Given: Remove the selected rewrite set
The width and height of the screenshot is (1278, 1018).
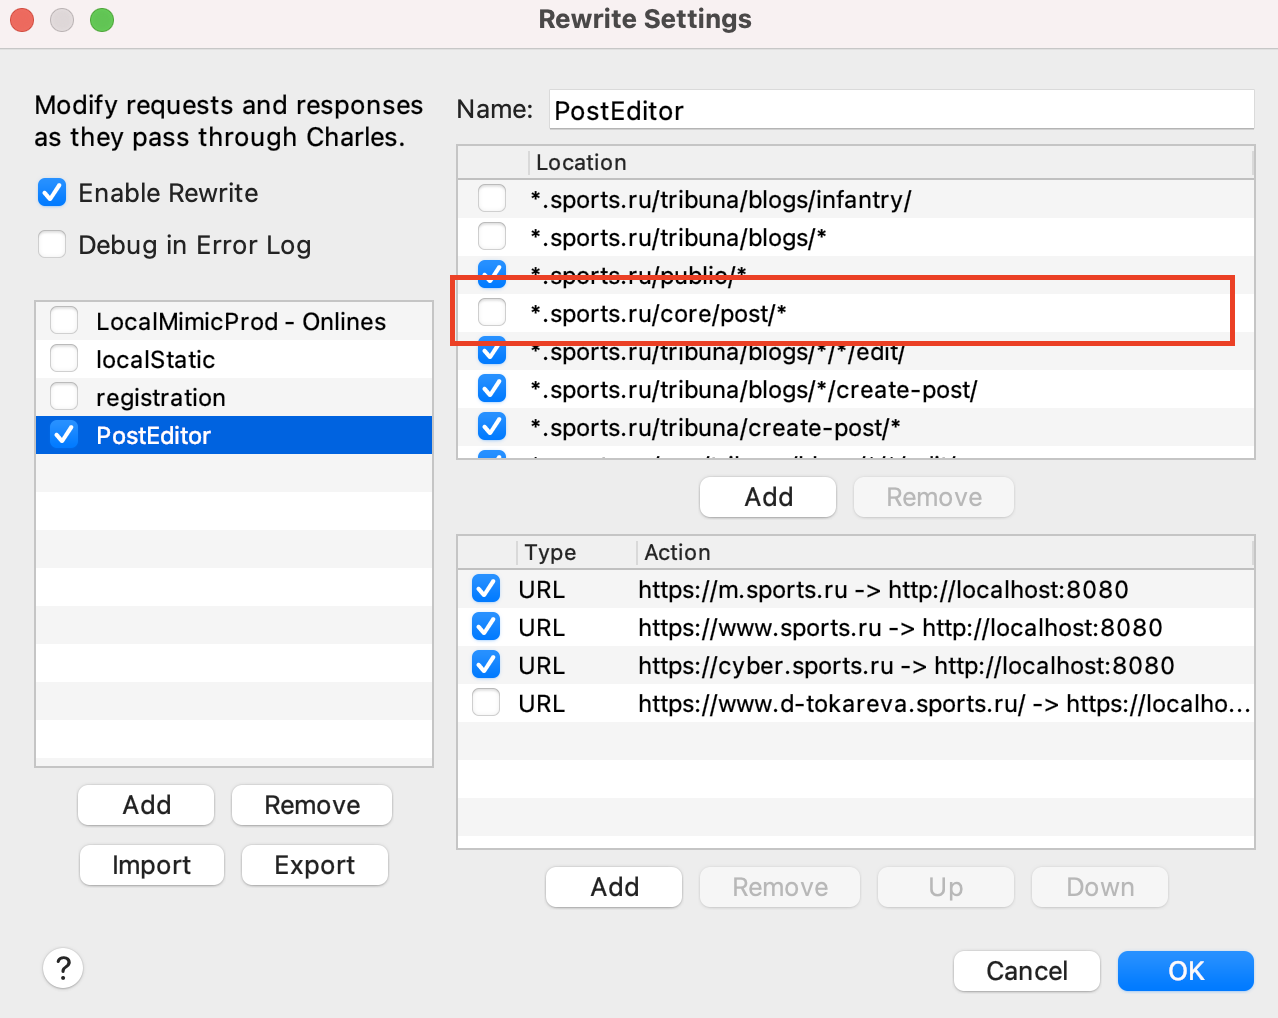Looking at the screenshot, I should point(311,805).
